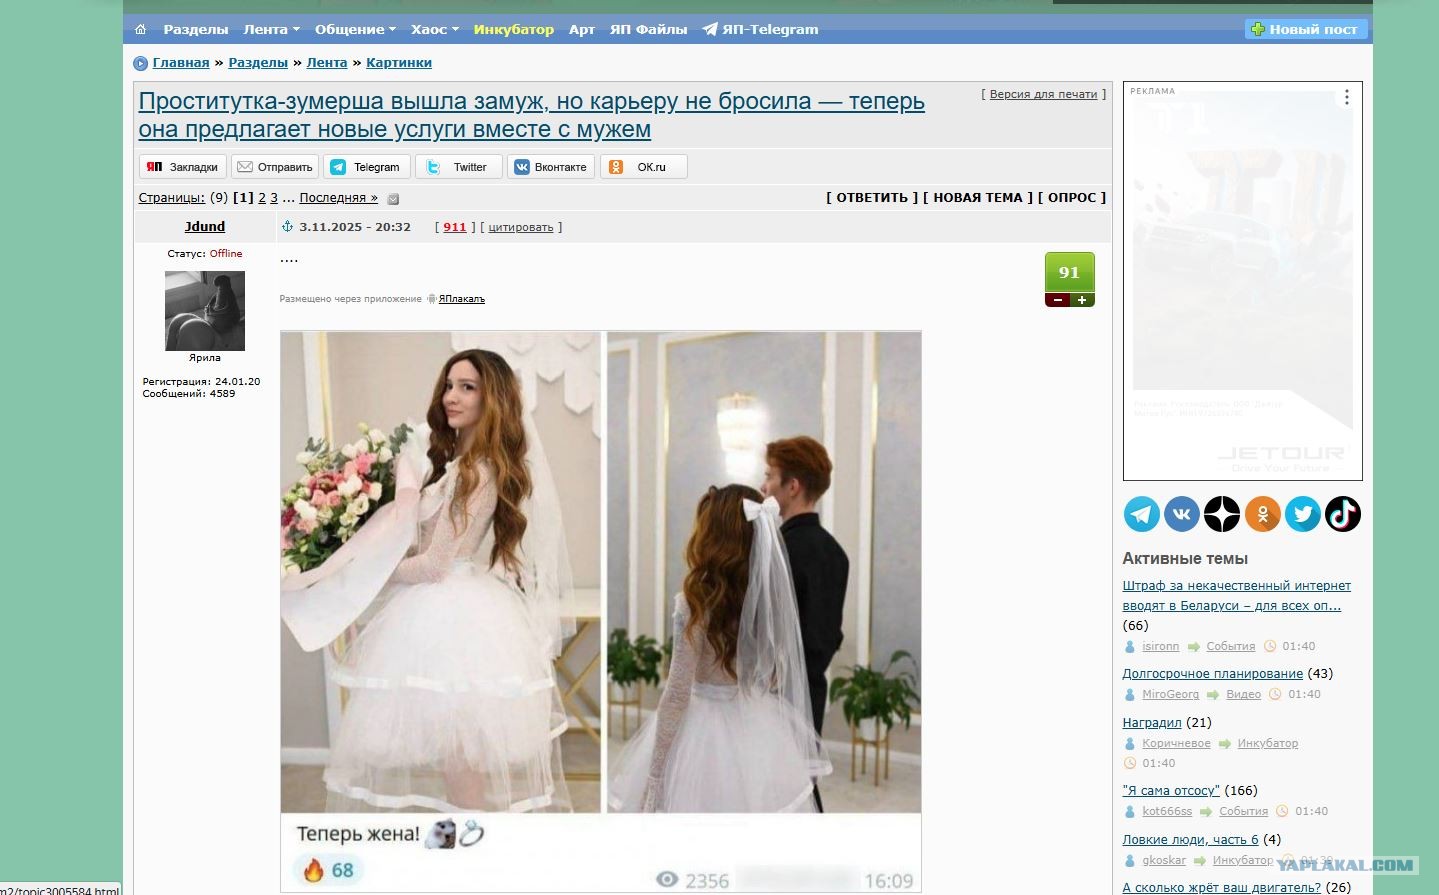The width and height of the screenshot is (1439, 895).
Task: Open the Разделы navigation item
Action: [x=196, y=30]
